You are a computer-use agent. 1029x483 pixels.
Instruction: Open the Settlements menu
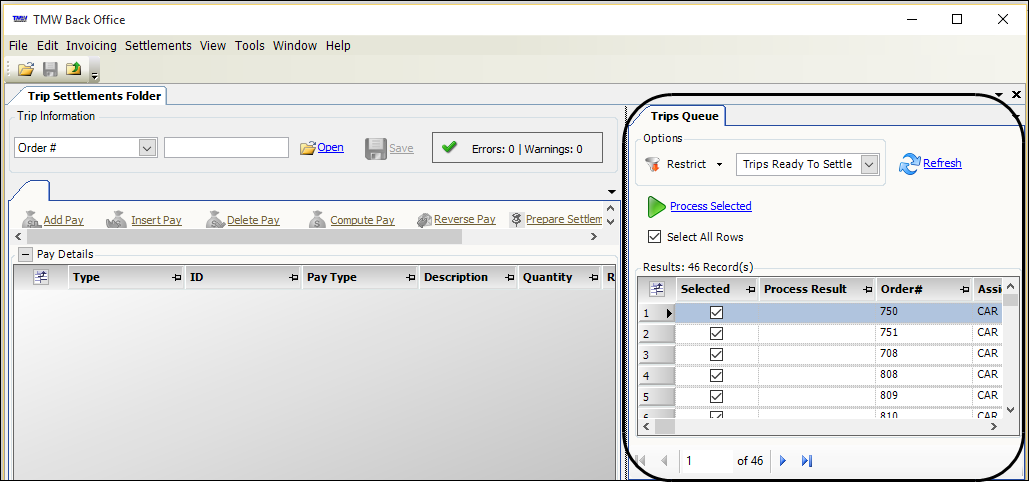click(158, 45)
